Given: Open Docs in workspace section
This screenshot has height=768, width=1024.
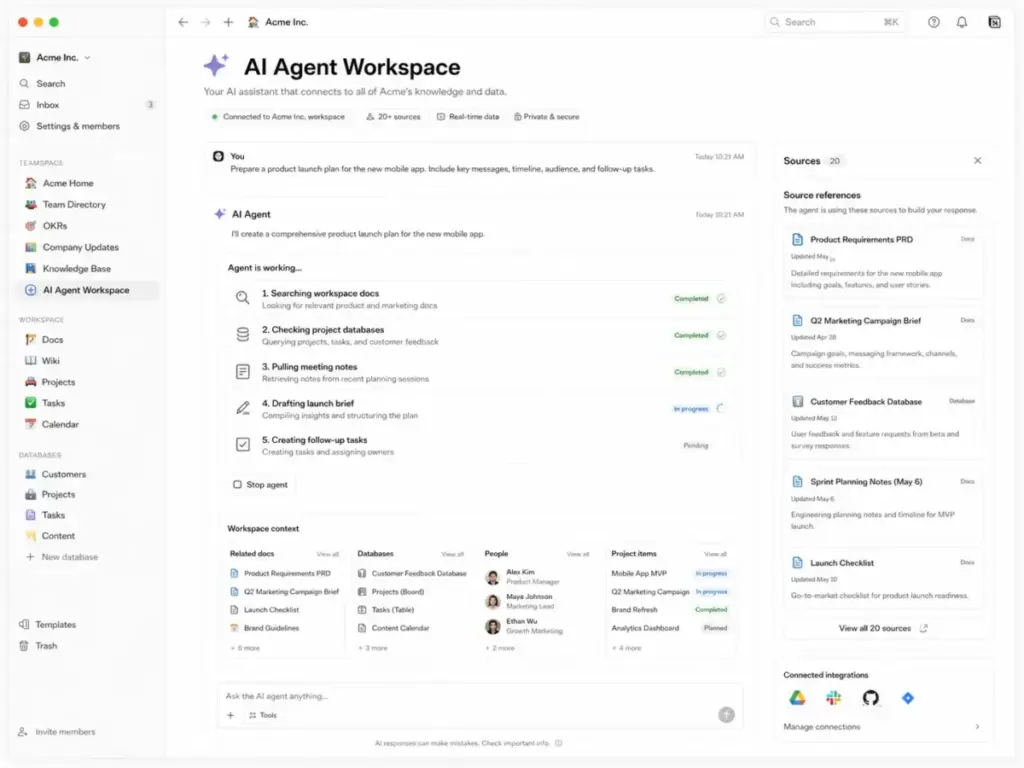Looking at the screenshot, I should [44, 340].
